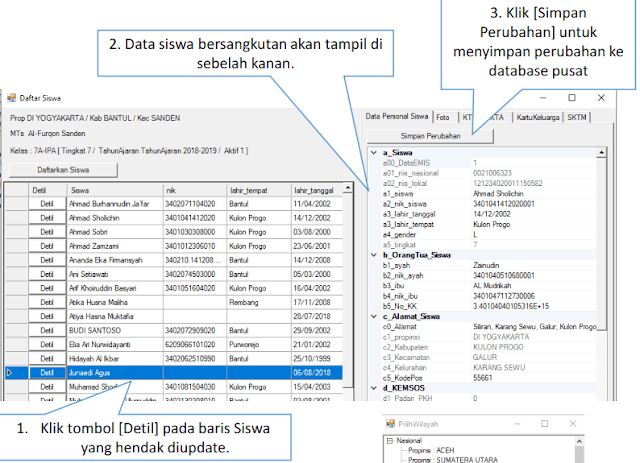640x463 pixels.
Task: Minimize the Daftar Siswa window
Action: [x=543, y=98]
